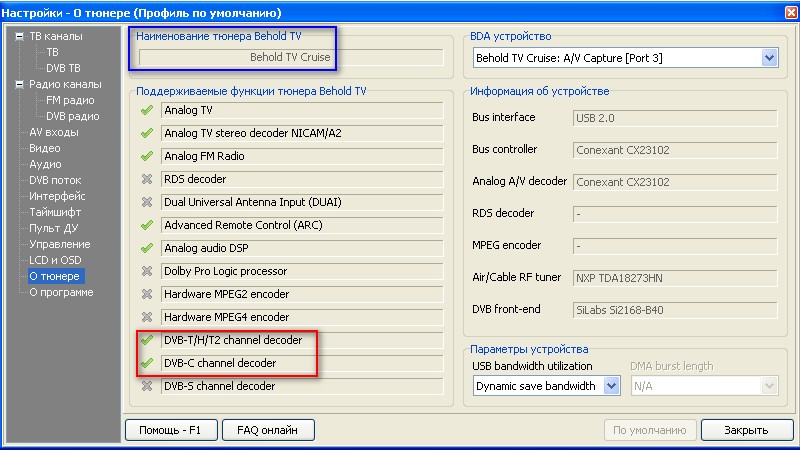
Task: Open the BDA устройство device dropdown
Action: (769, 58)
